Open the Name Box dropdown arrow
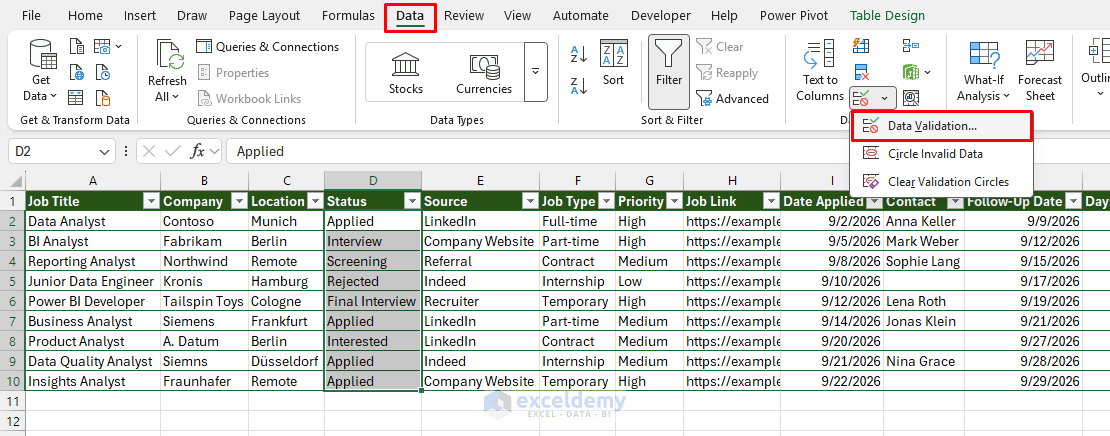Viewport: 1110px width, 436px height. point(104,151)
